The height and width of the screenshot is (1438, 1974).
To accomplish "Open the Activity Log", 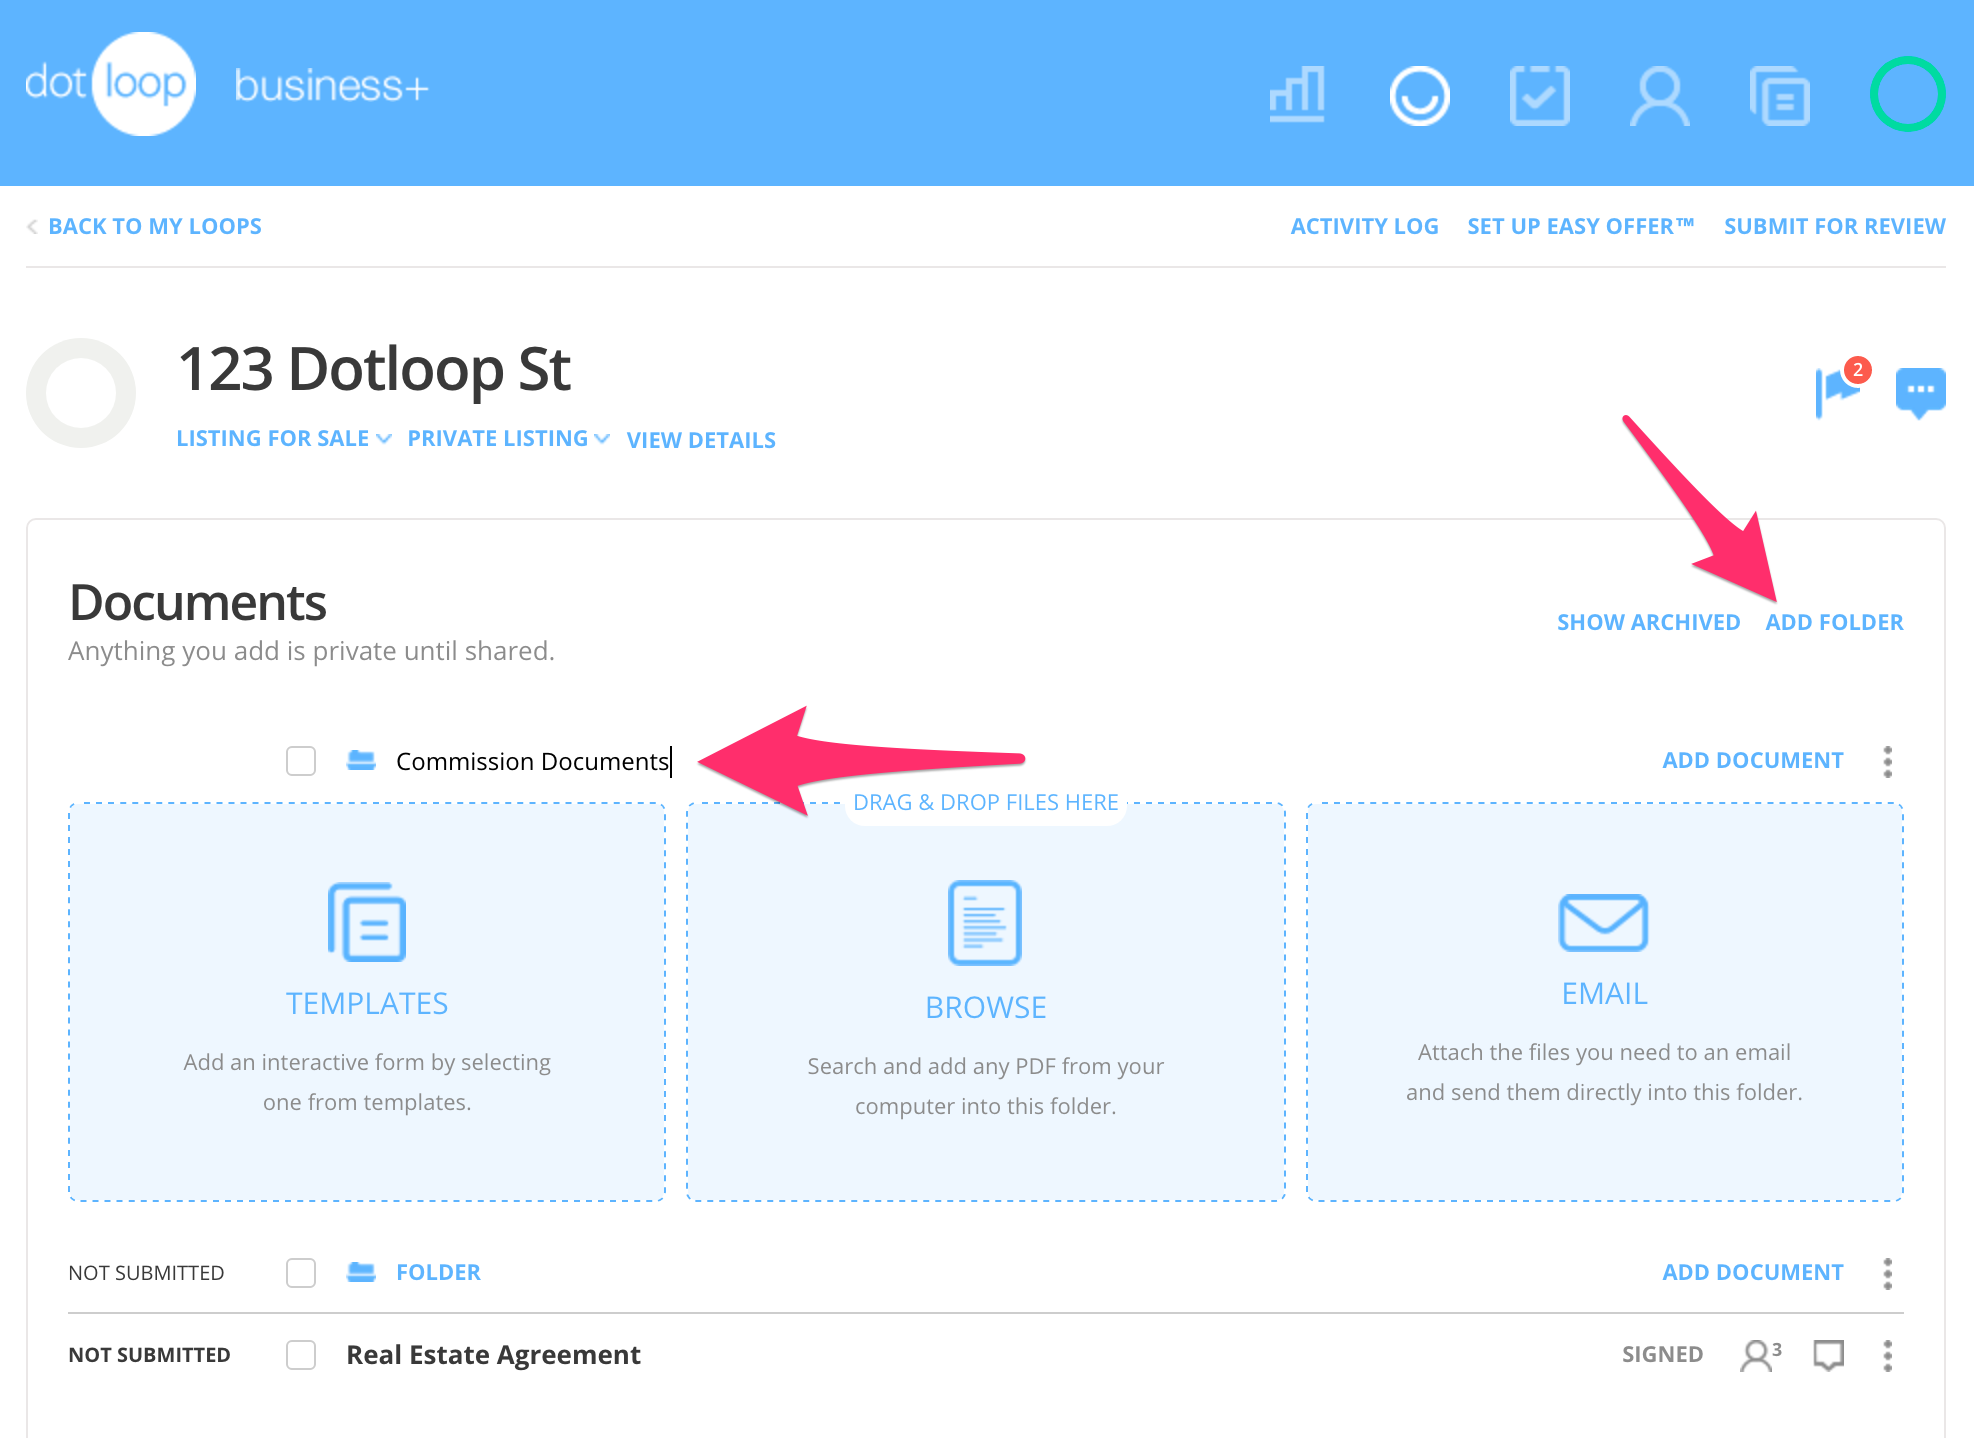I will 1364,227.
